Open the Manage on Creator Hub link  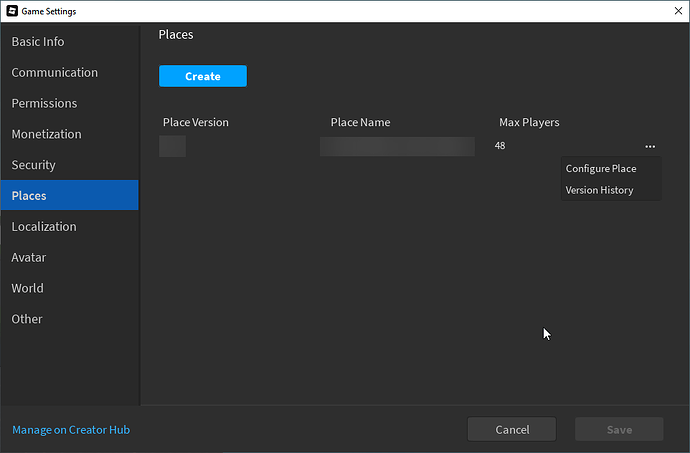[71, 430]
